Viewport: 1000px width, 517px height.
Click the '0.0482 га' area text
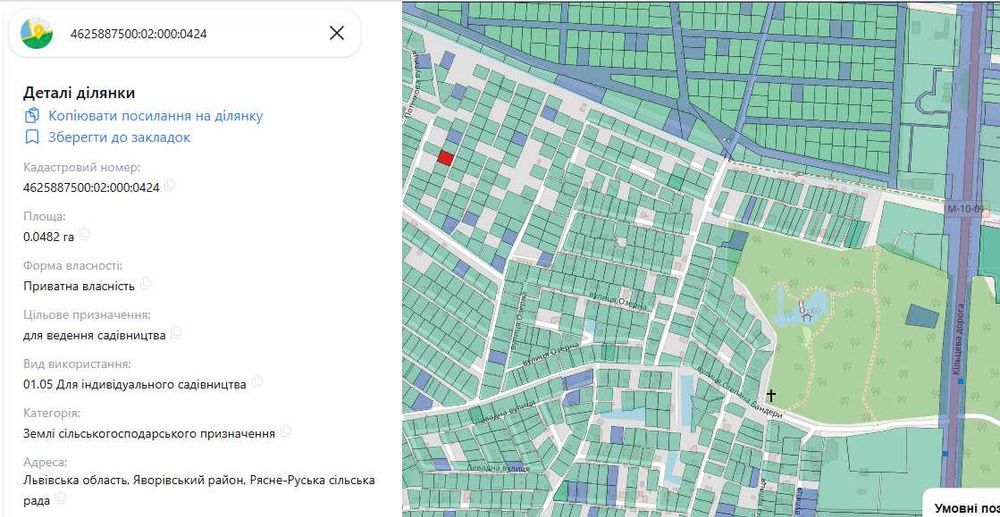pyautogui.click(x=48, y=237)
